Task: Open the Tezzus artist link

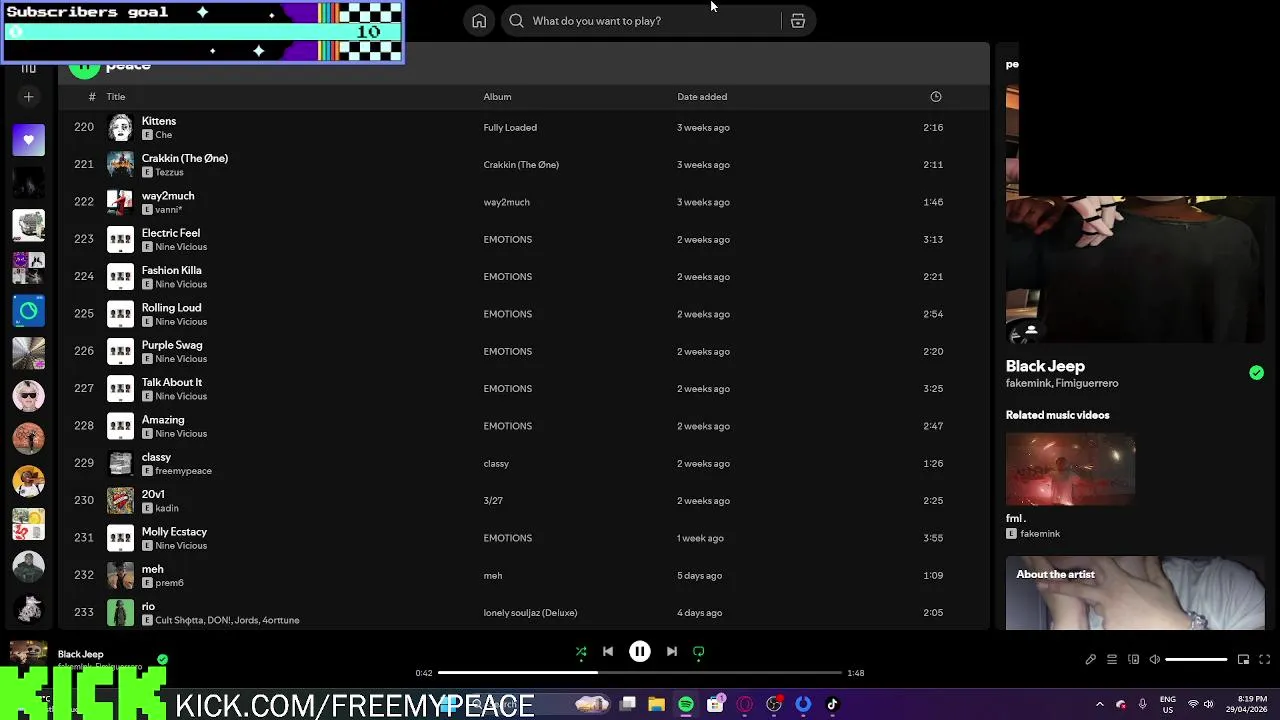Action: click(x=169, y=172)
